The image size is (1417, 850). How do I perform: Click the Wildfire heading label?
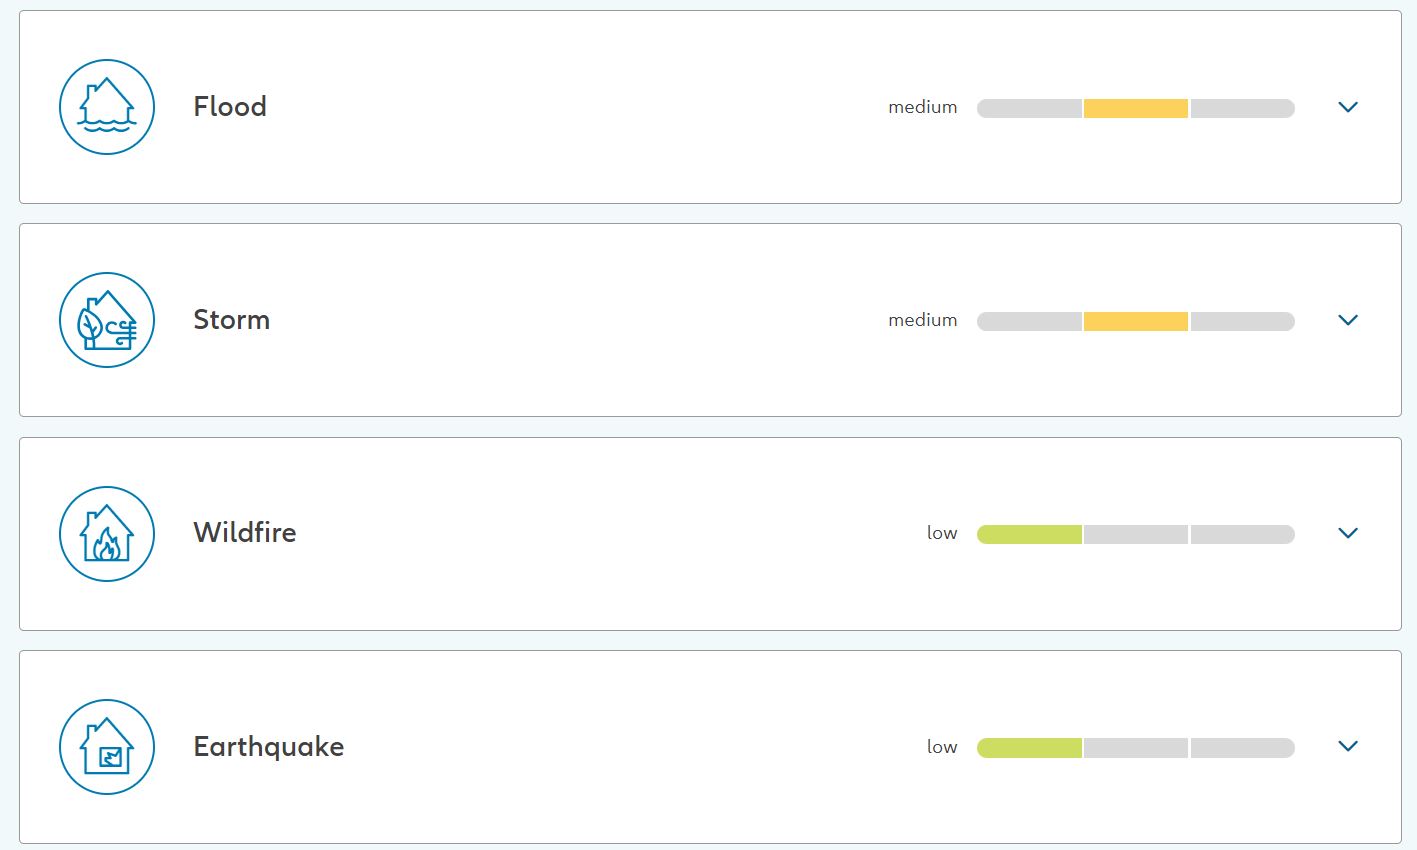(x=245, y=532)
